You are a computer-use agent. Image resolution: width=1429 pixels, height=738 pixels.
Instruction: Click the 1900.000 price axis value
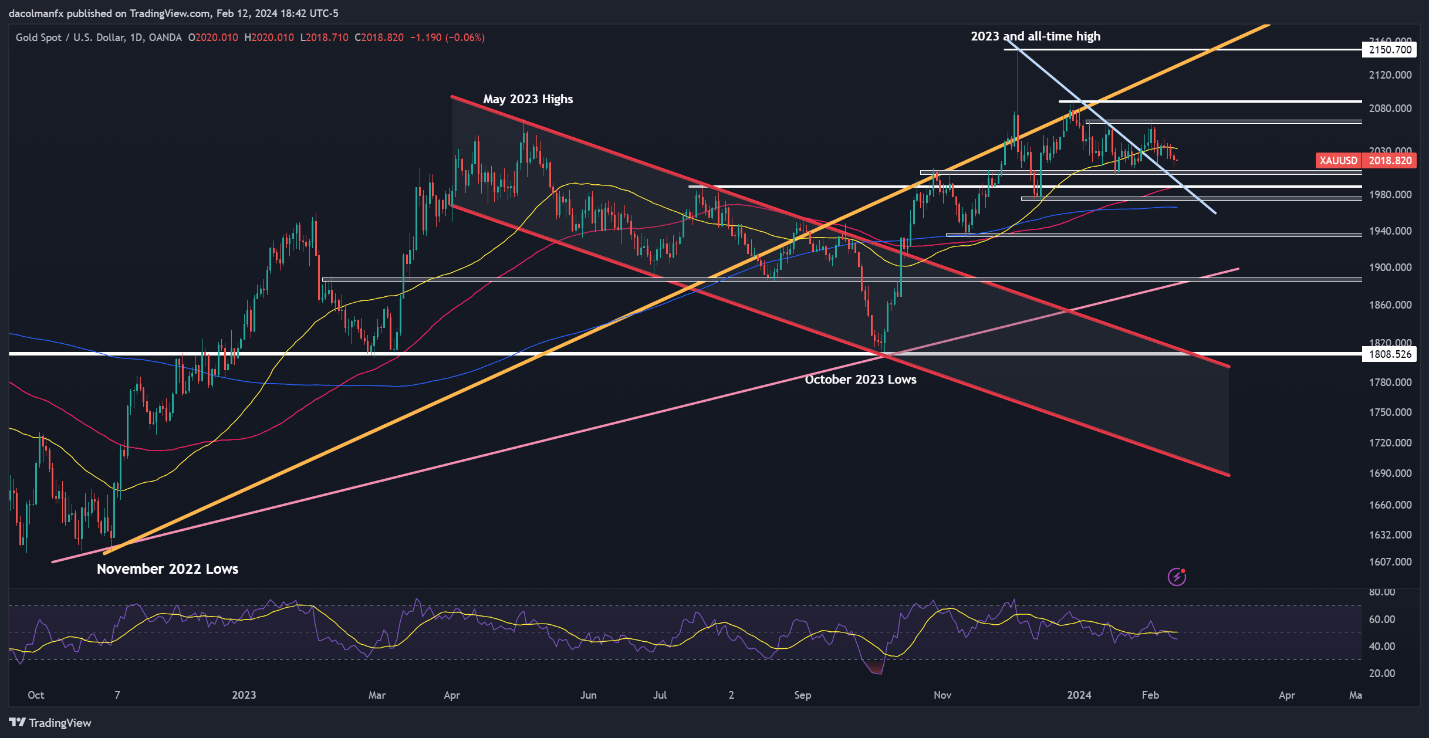click(1392, 268)
